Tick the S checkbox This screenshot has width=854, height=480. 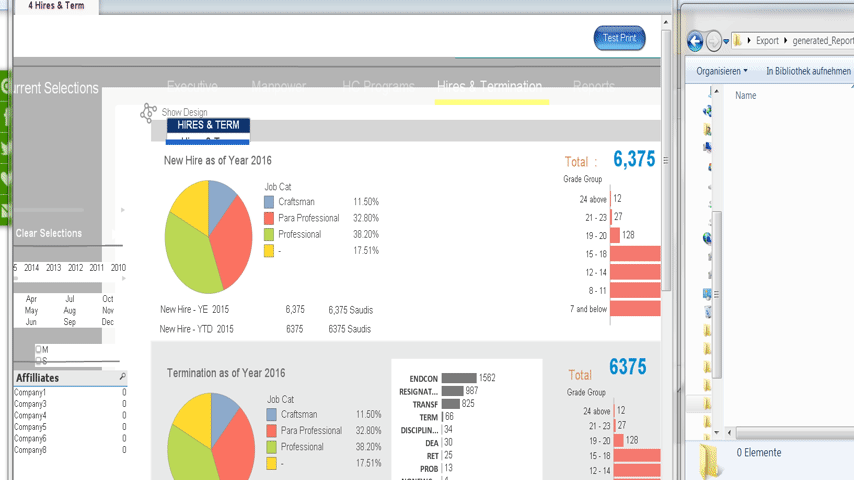coord(38,360)
